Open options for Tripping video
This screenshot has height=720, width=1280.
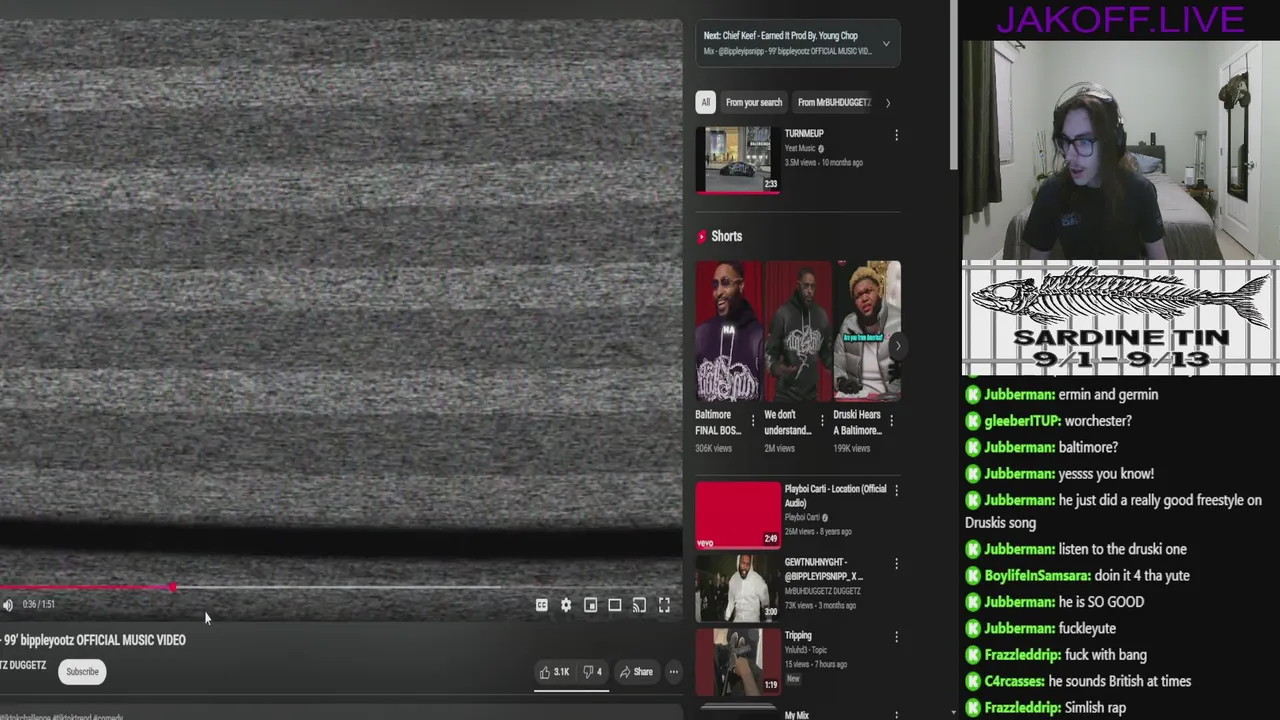pos(896,637)
